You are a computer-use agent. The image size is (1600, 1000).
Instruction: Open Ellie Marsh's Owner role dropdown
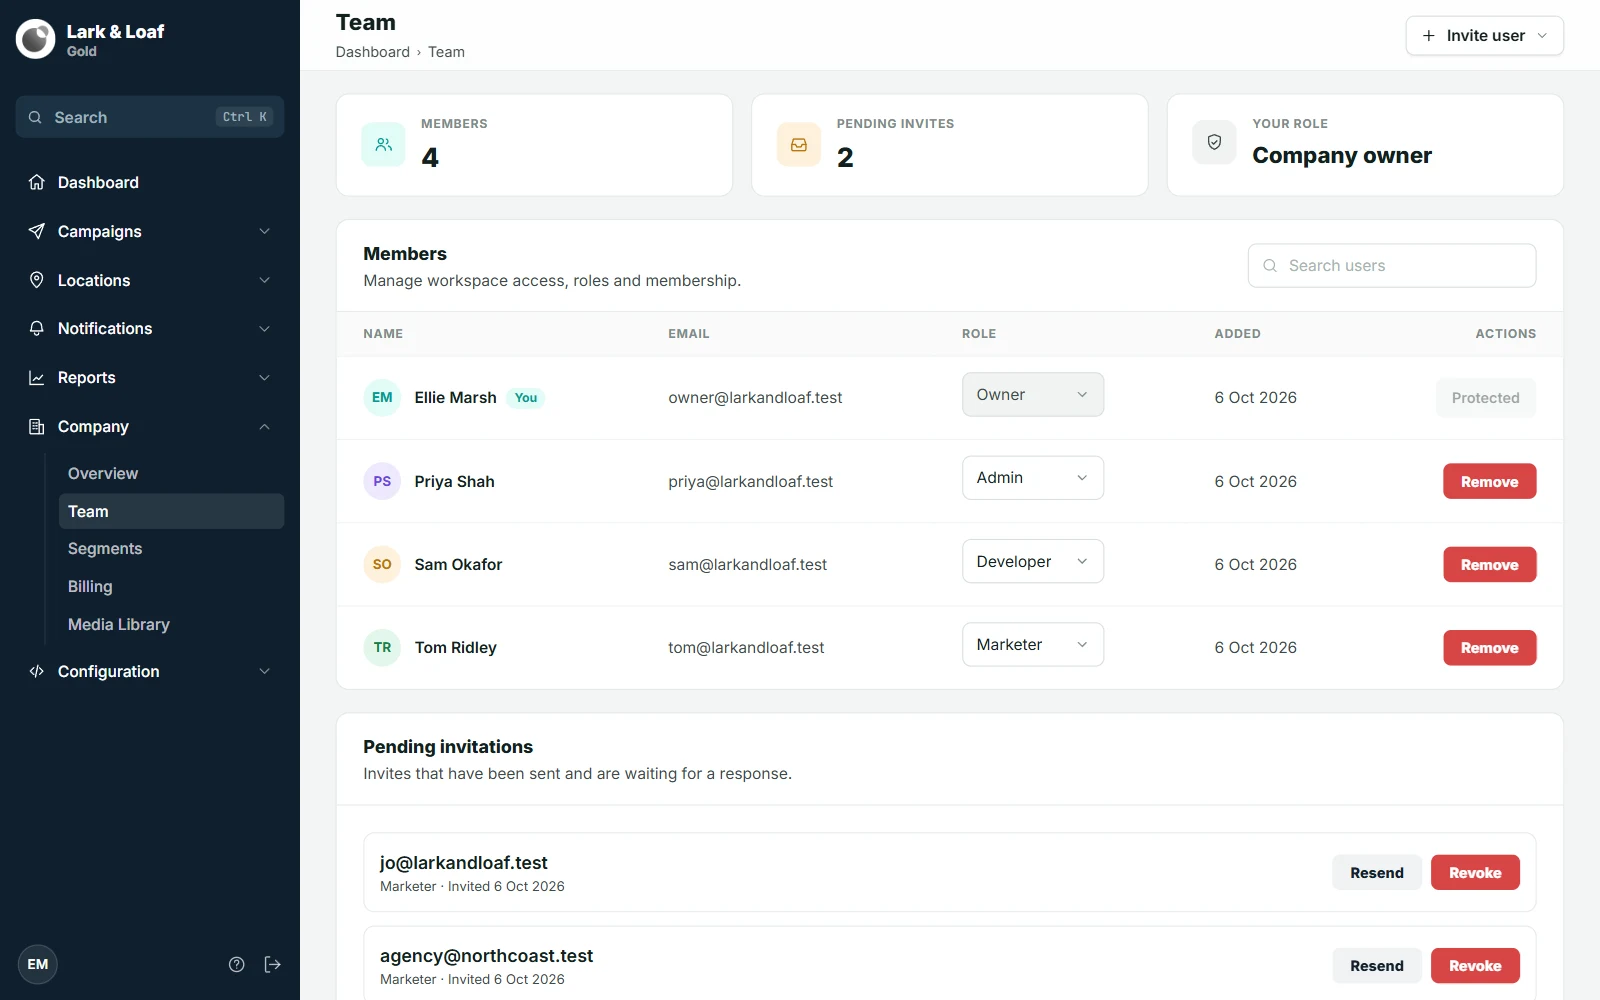tap(1033, 394)
